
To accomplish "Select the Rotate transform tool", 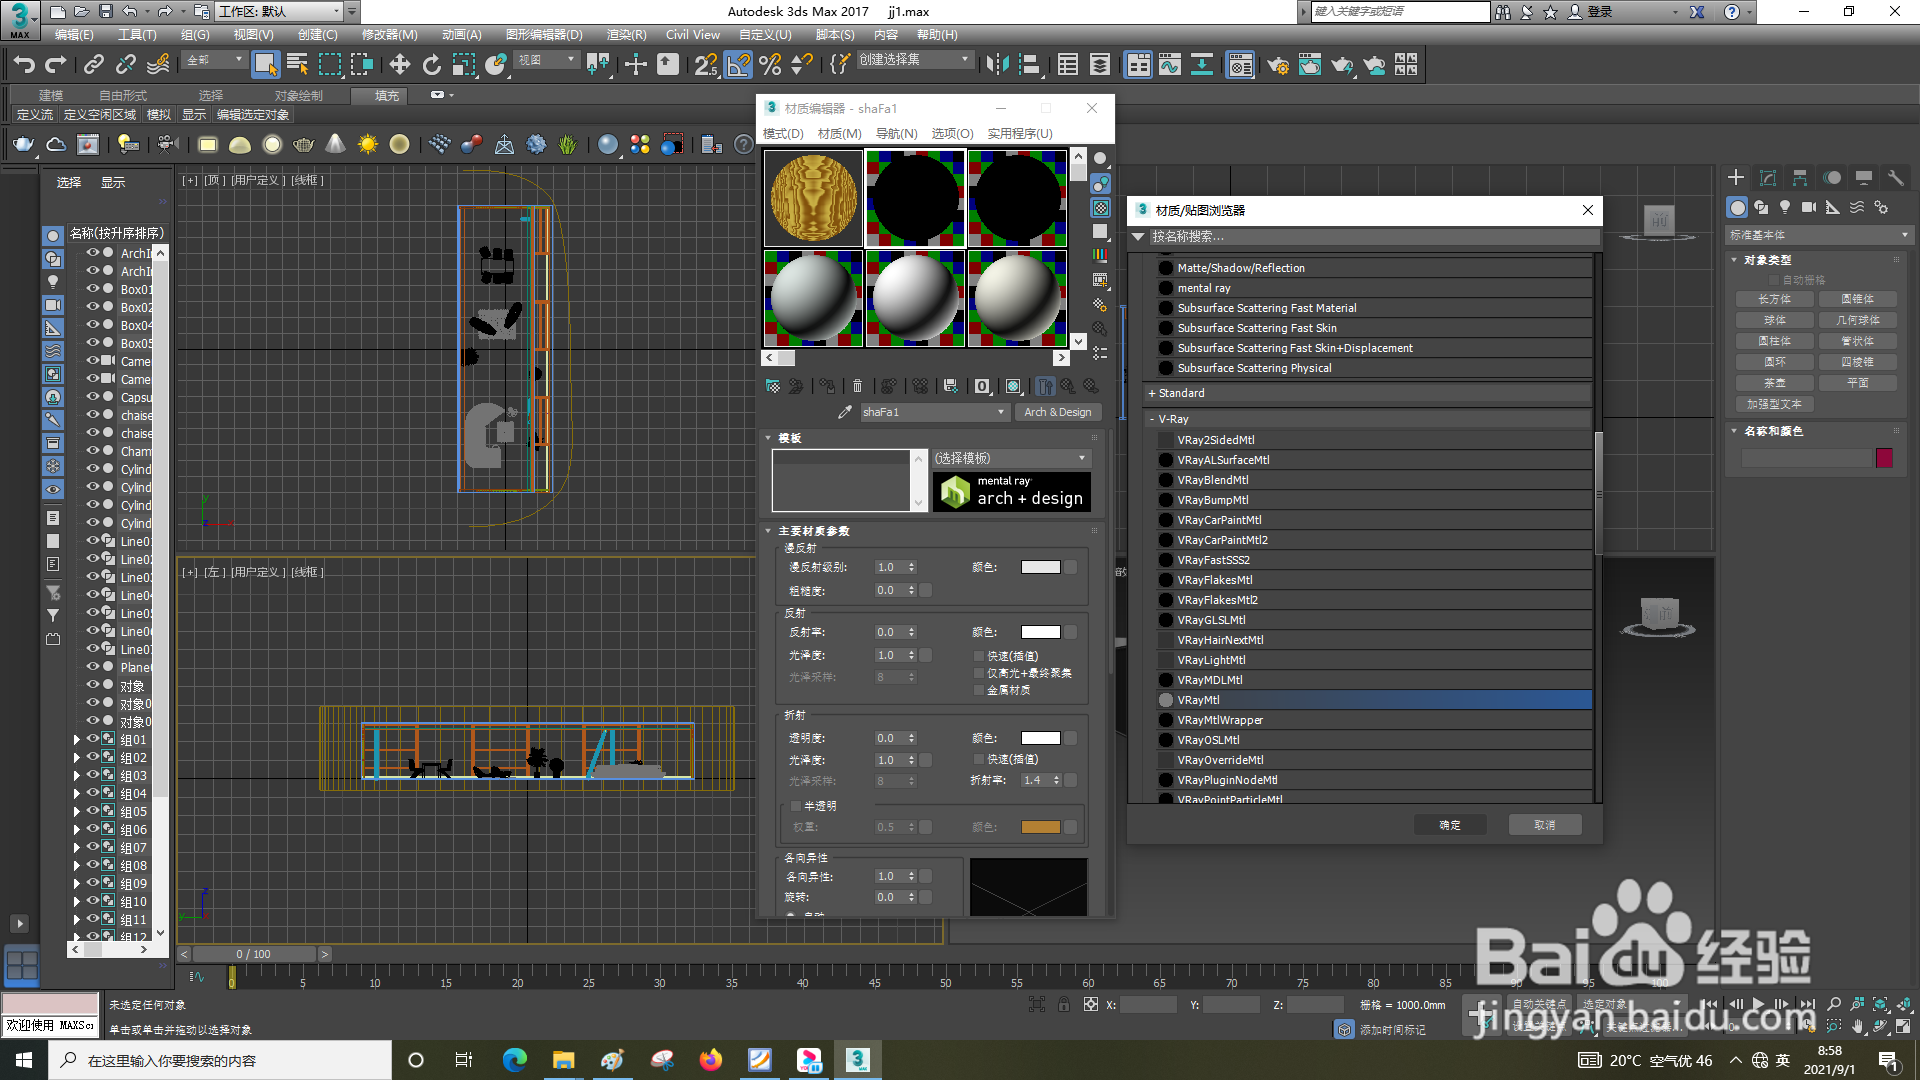I will click(x=431, y=65).
